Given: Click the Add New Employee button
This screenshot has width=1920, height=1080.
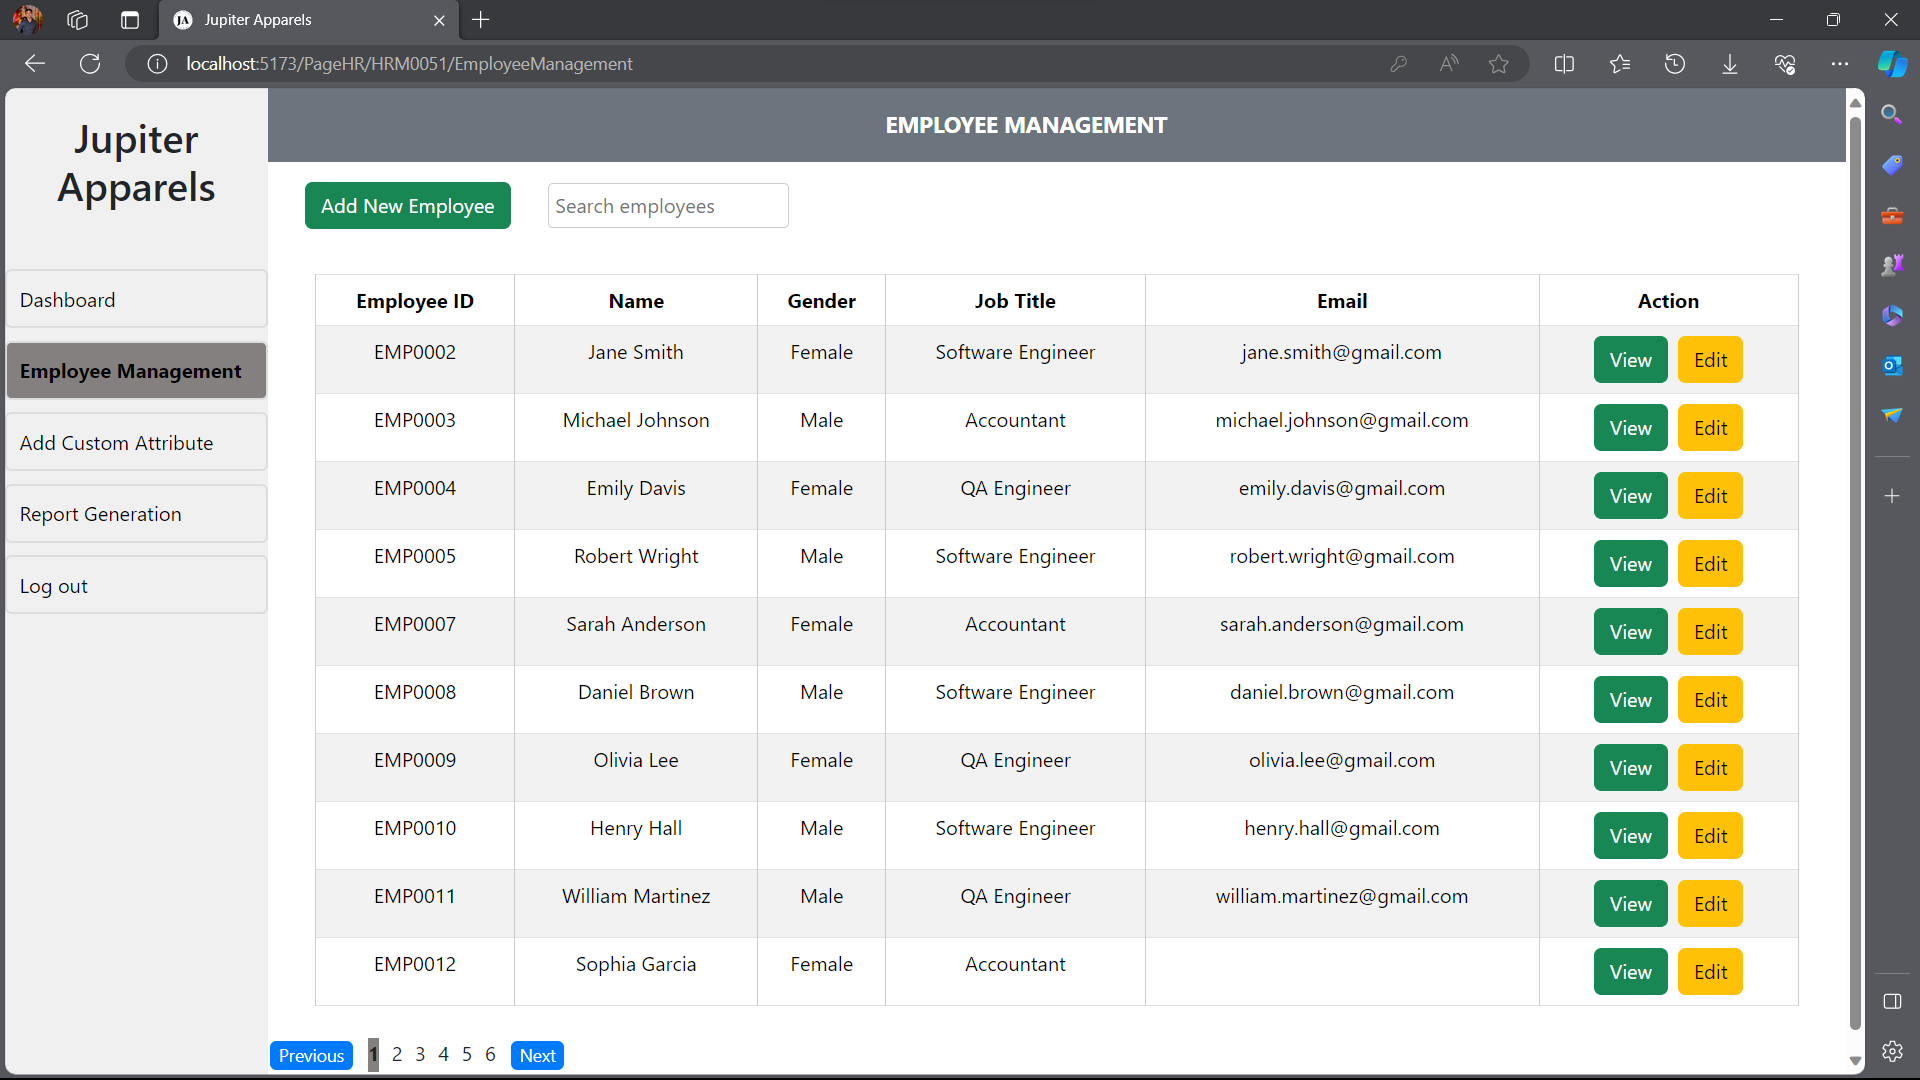Looking at the screenshot, I should point(407,206).
